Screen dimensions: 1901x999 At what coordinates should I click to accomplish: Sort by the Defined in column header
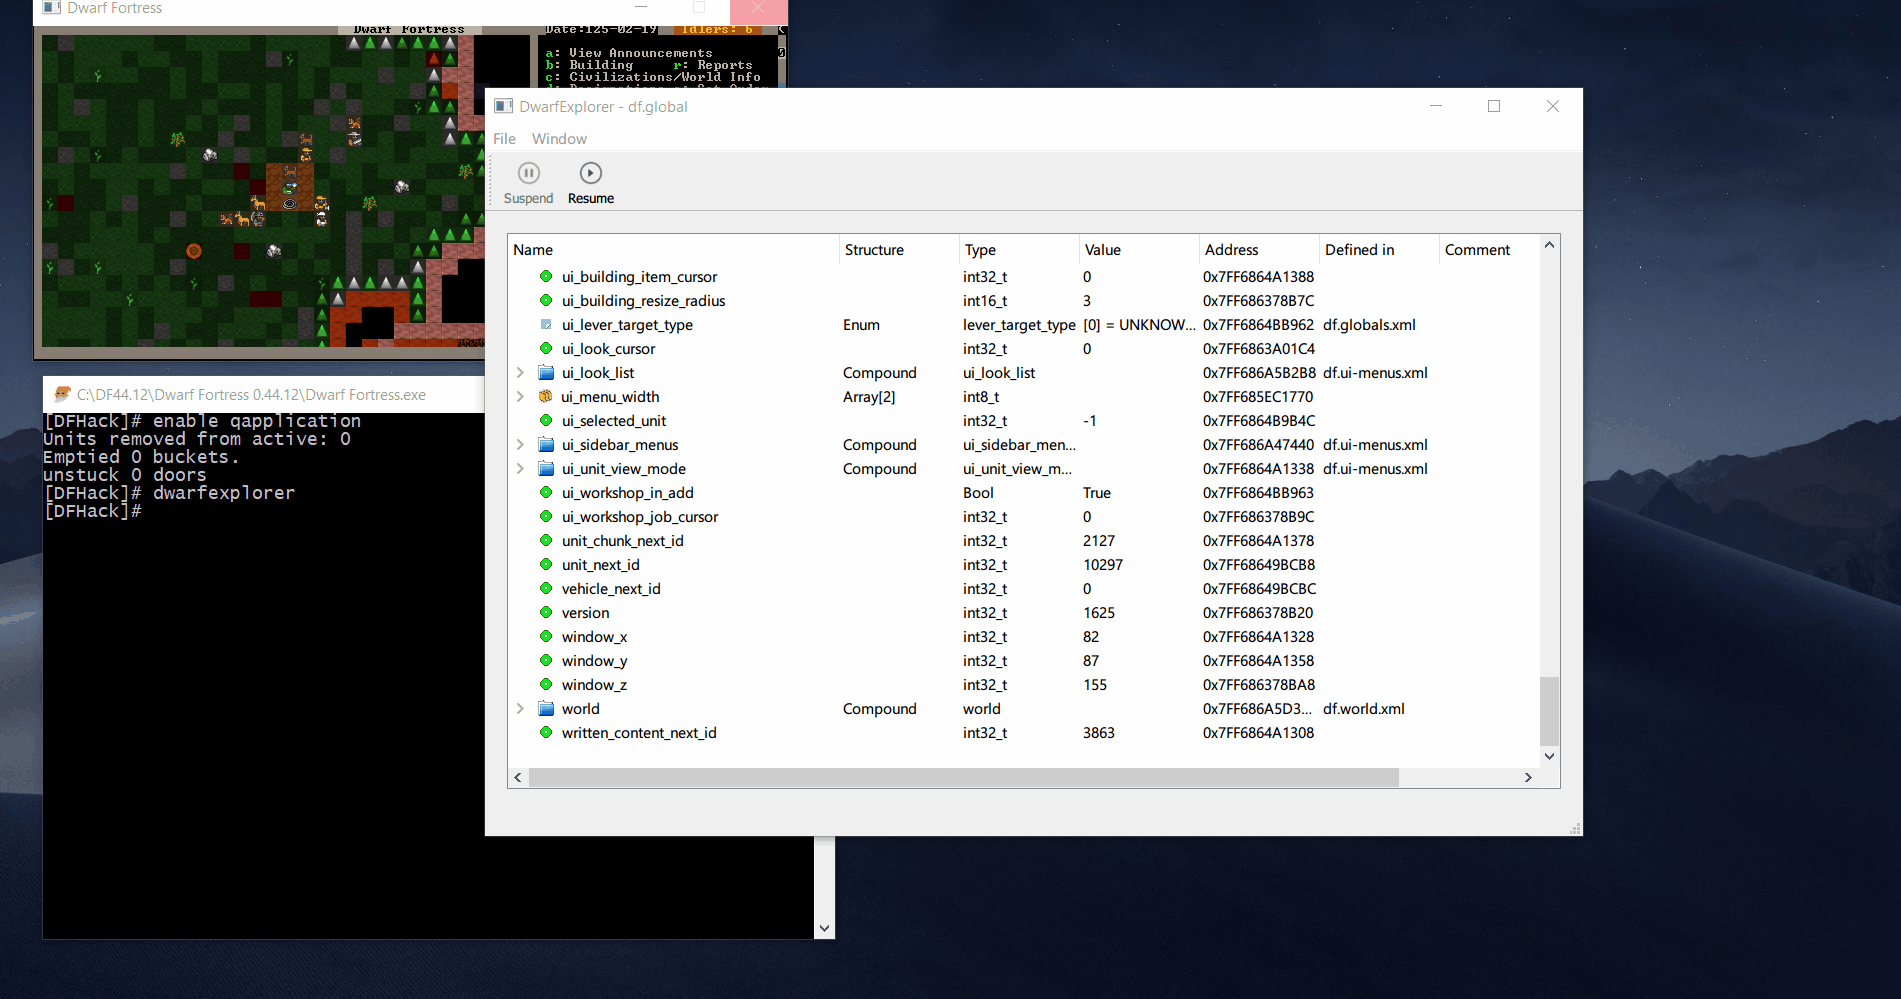click(1379, 250)
